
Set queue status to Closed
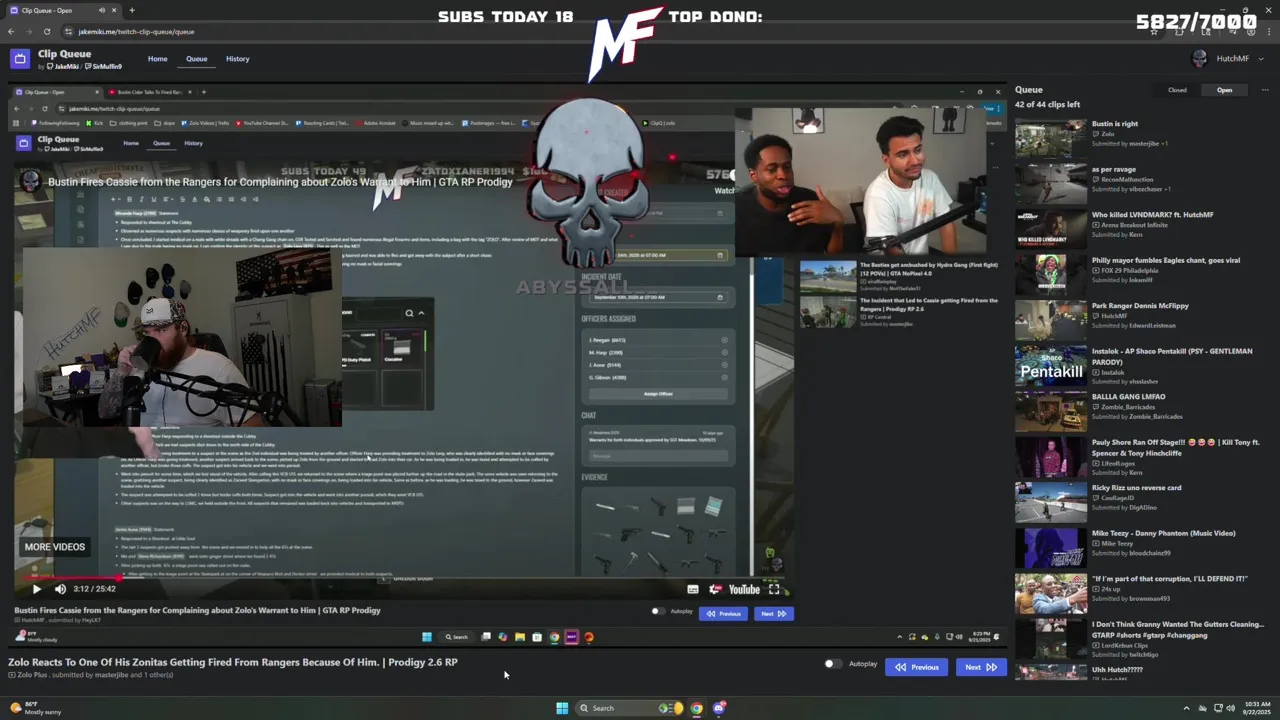1177,90
